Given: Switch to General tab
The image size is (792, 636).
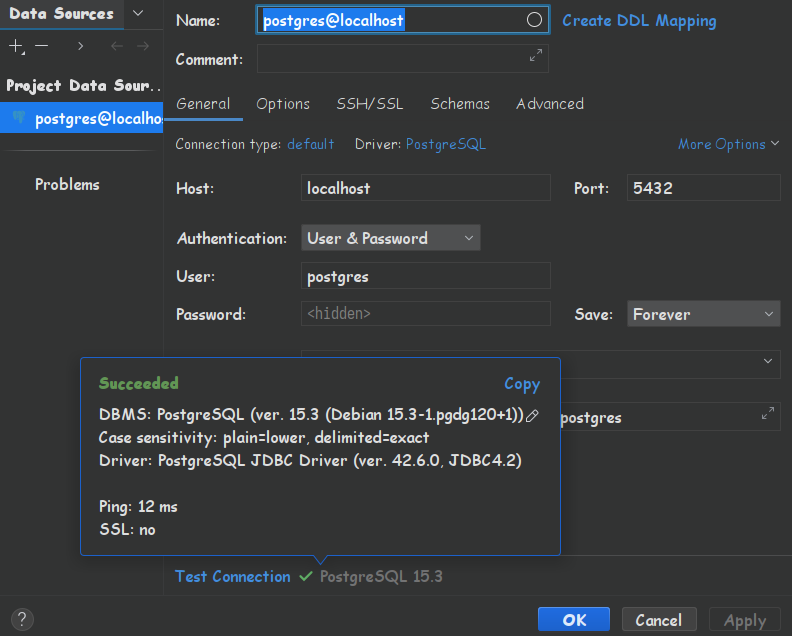Looking at the screenshot, I should click(x=203, y=104).
